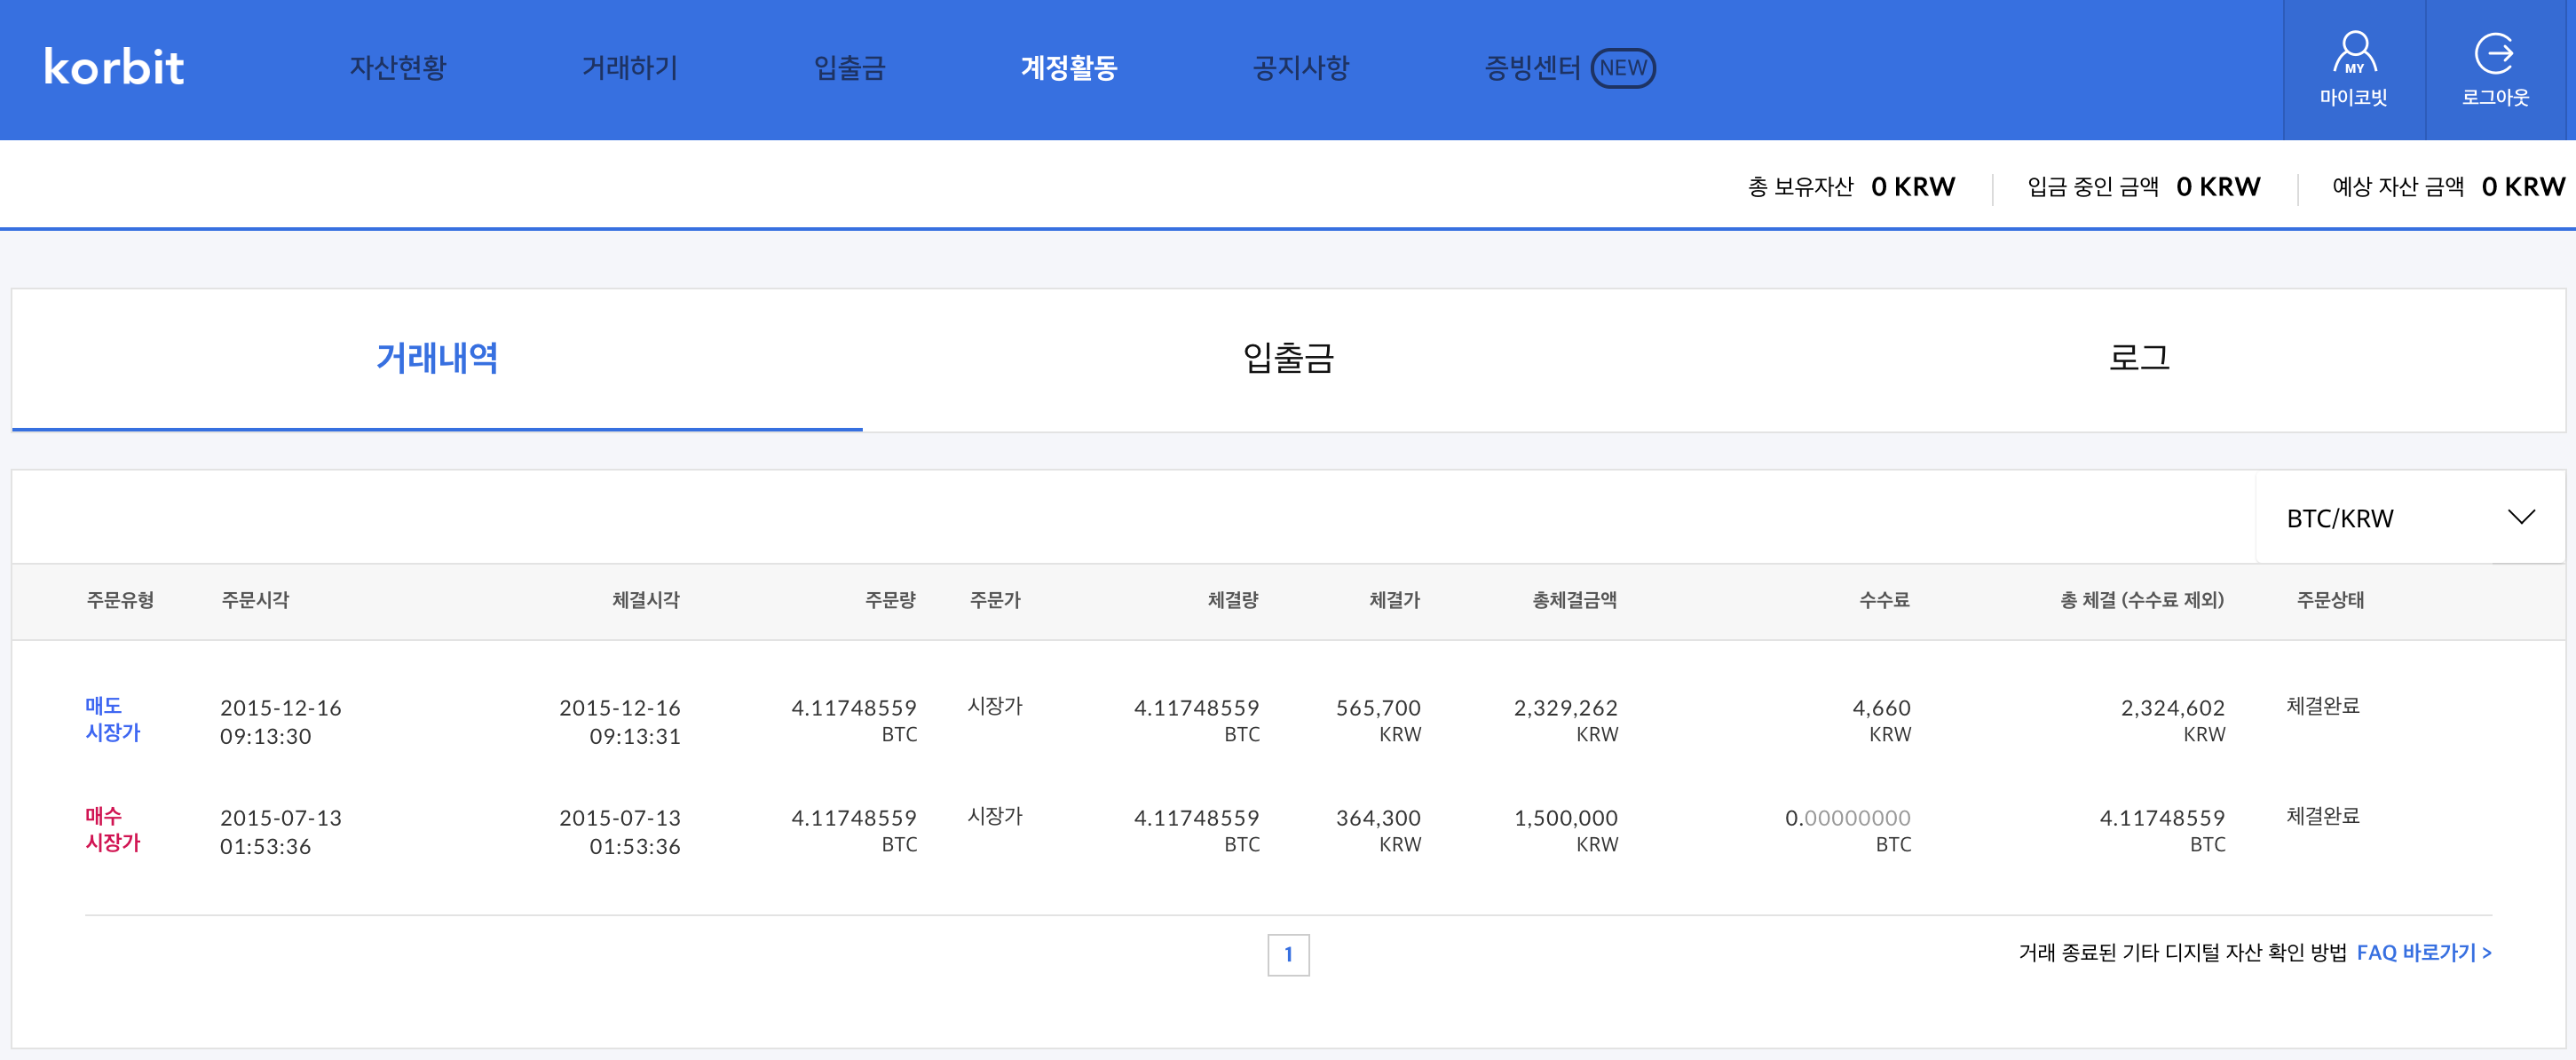Open the 증빙센터 menu item
Viewport: 2576px width, 1060px height.
pyautogui.click(x=1531, y=68)
